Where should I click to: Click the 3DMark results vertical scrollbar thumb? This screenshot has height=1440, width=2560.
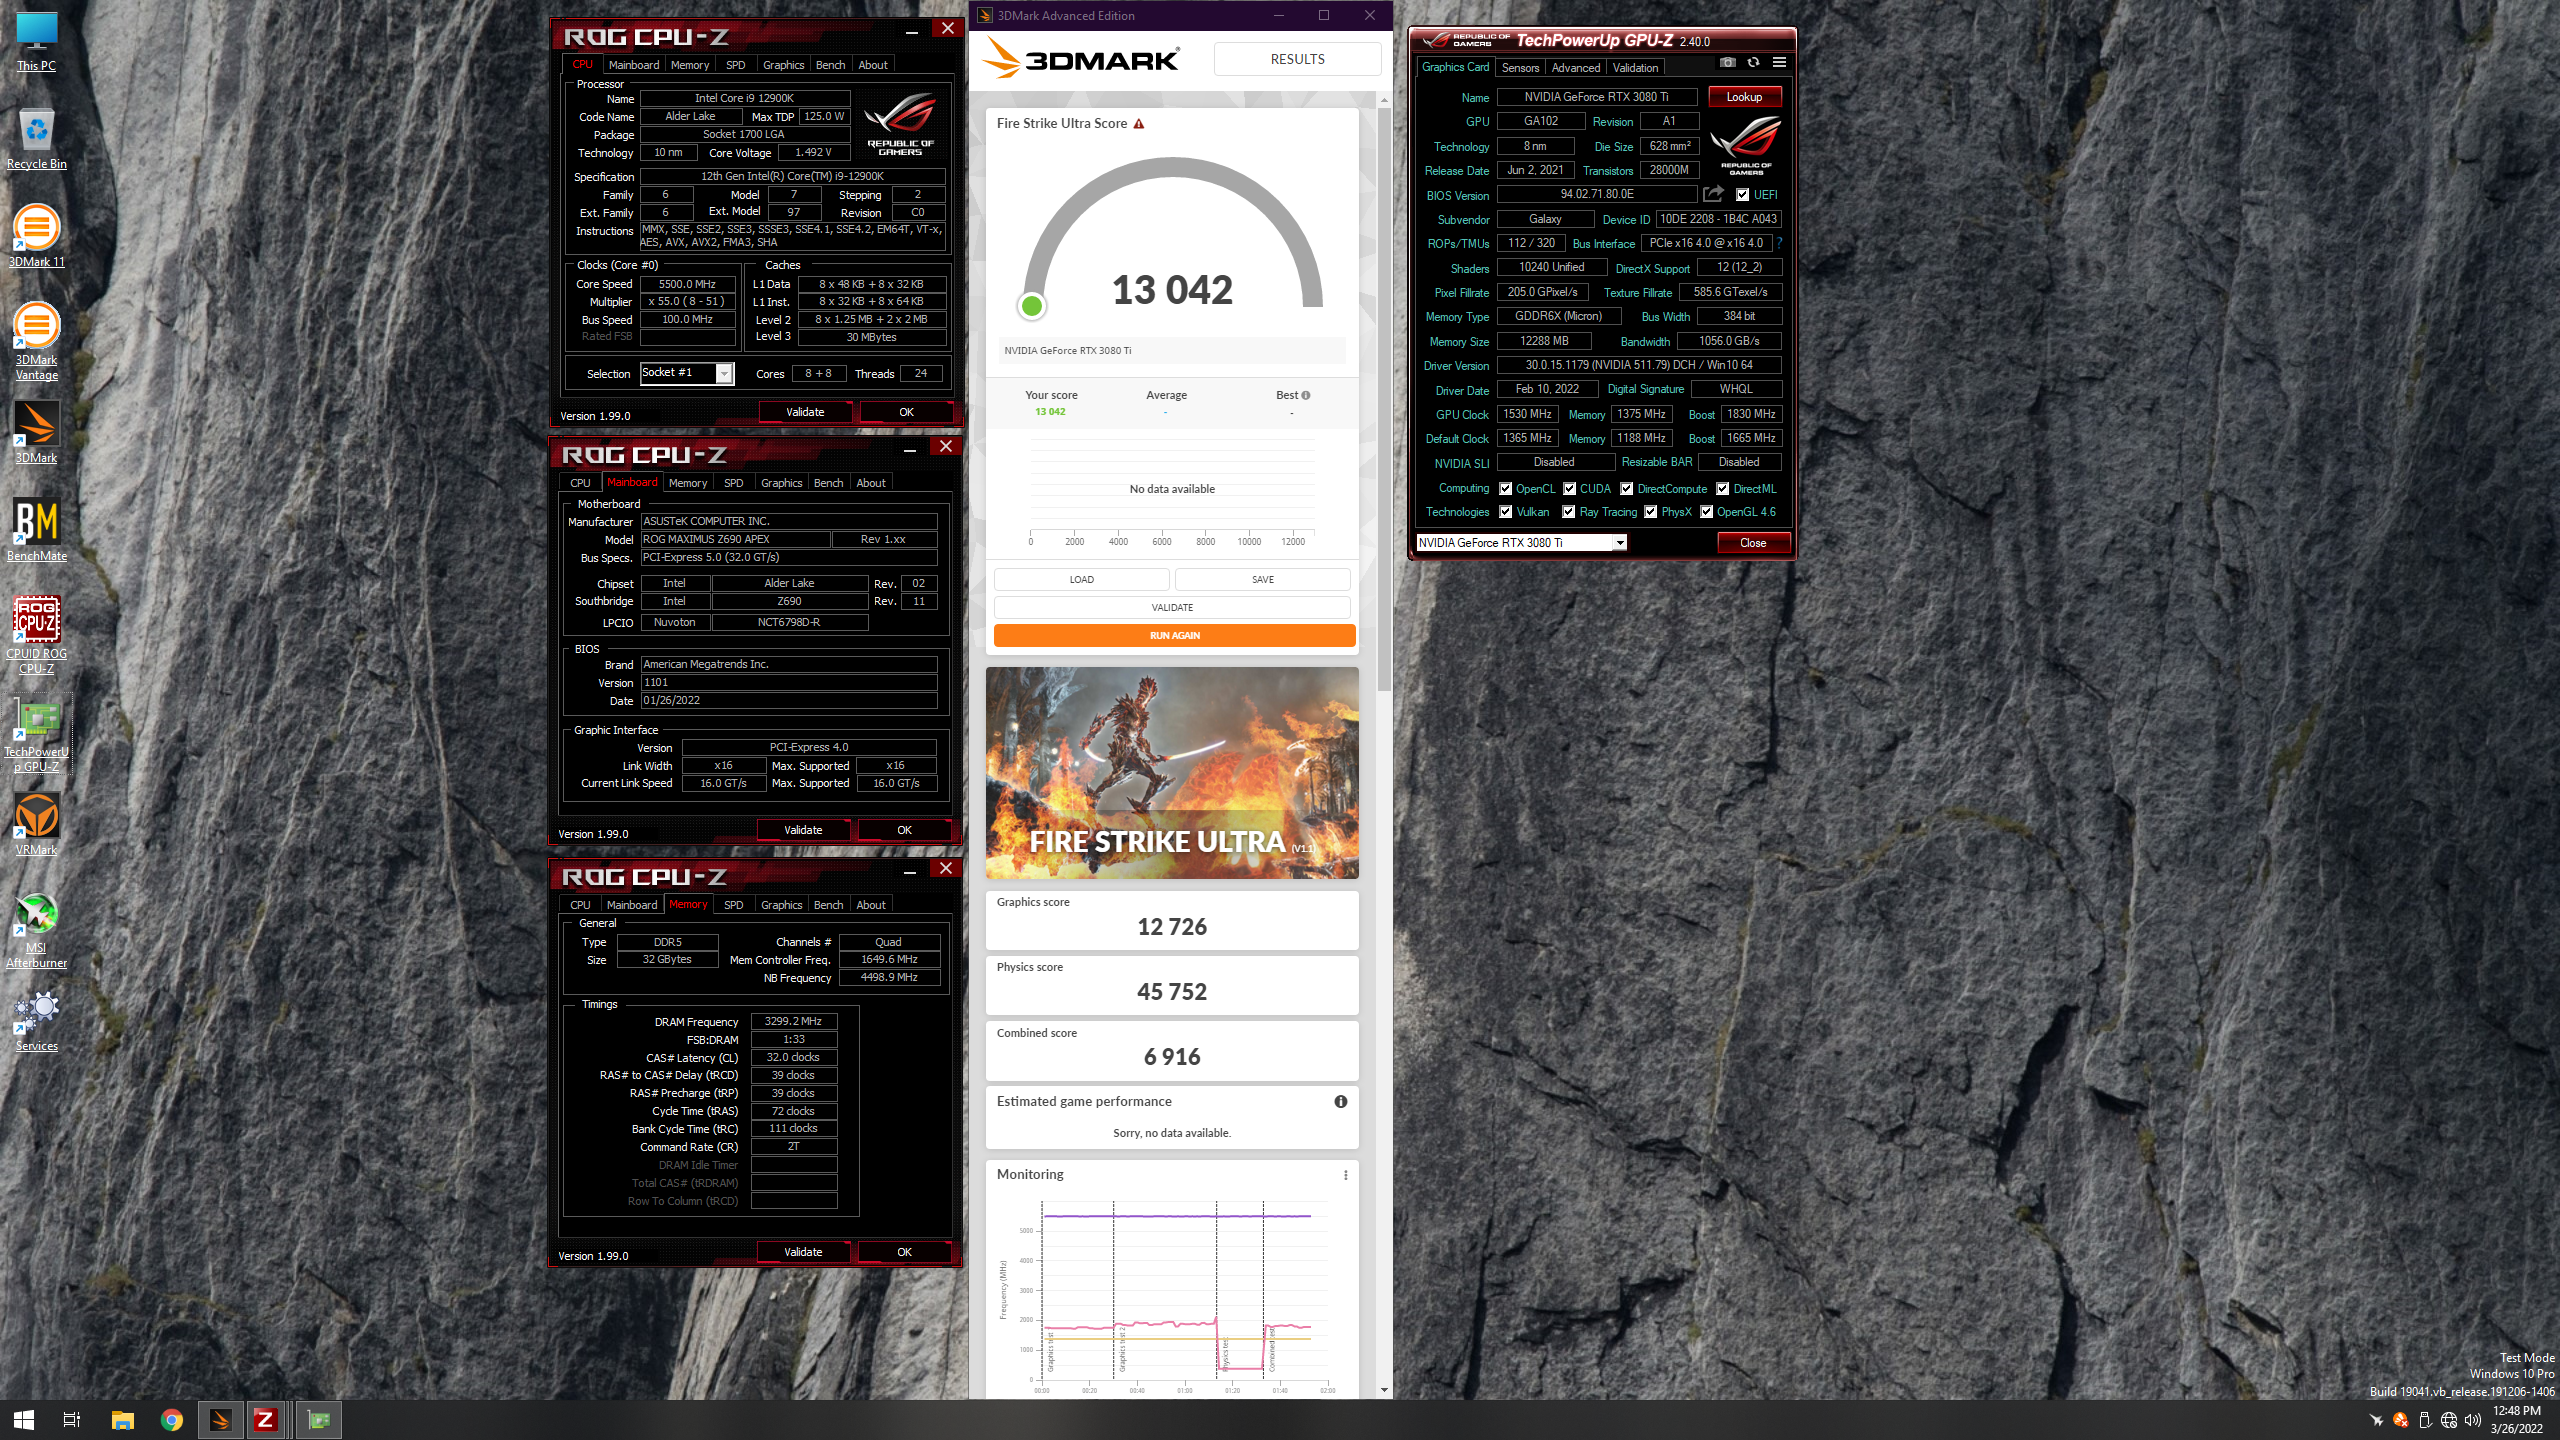1384,400
